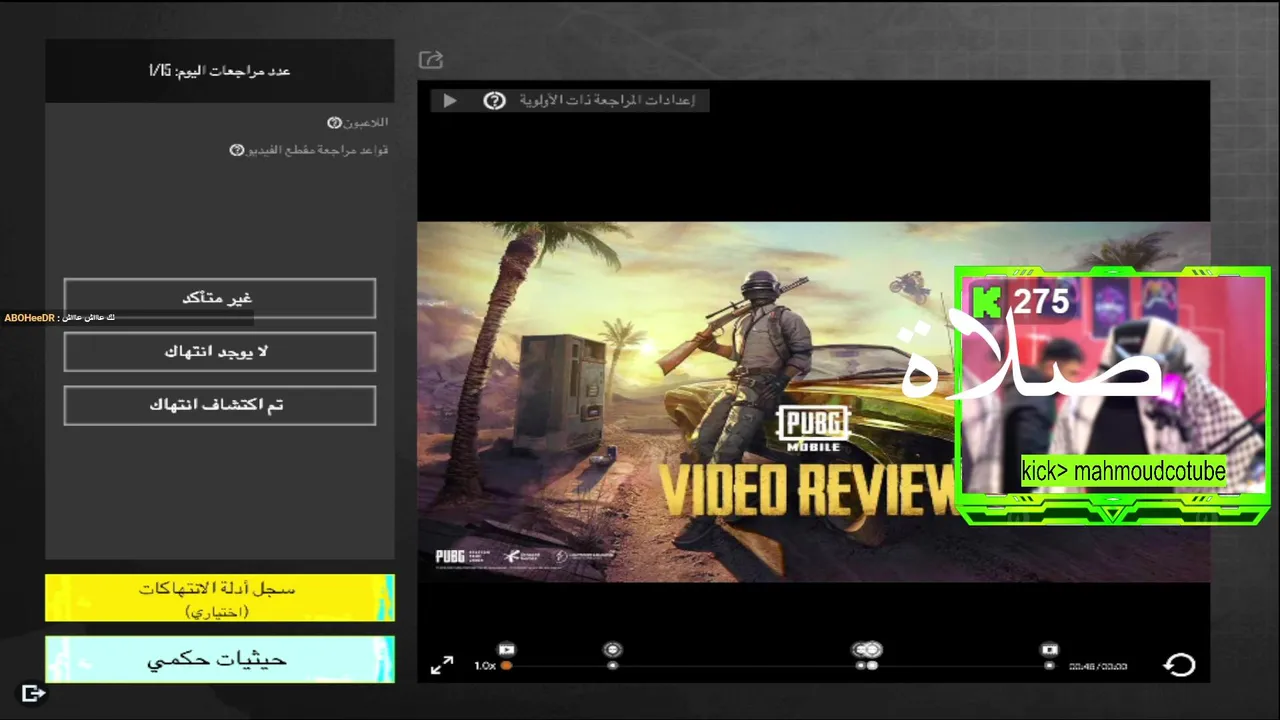Click the Kick stream overlay webcam

pos(1113,395)
